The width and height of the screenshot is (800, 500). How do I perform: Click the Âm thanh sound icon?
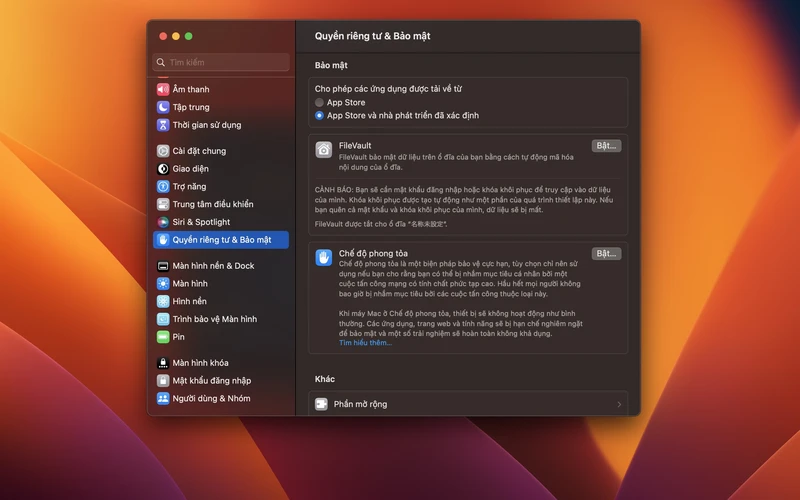(163, 89)
